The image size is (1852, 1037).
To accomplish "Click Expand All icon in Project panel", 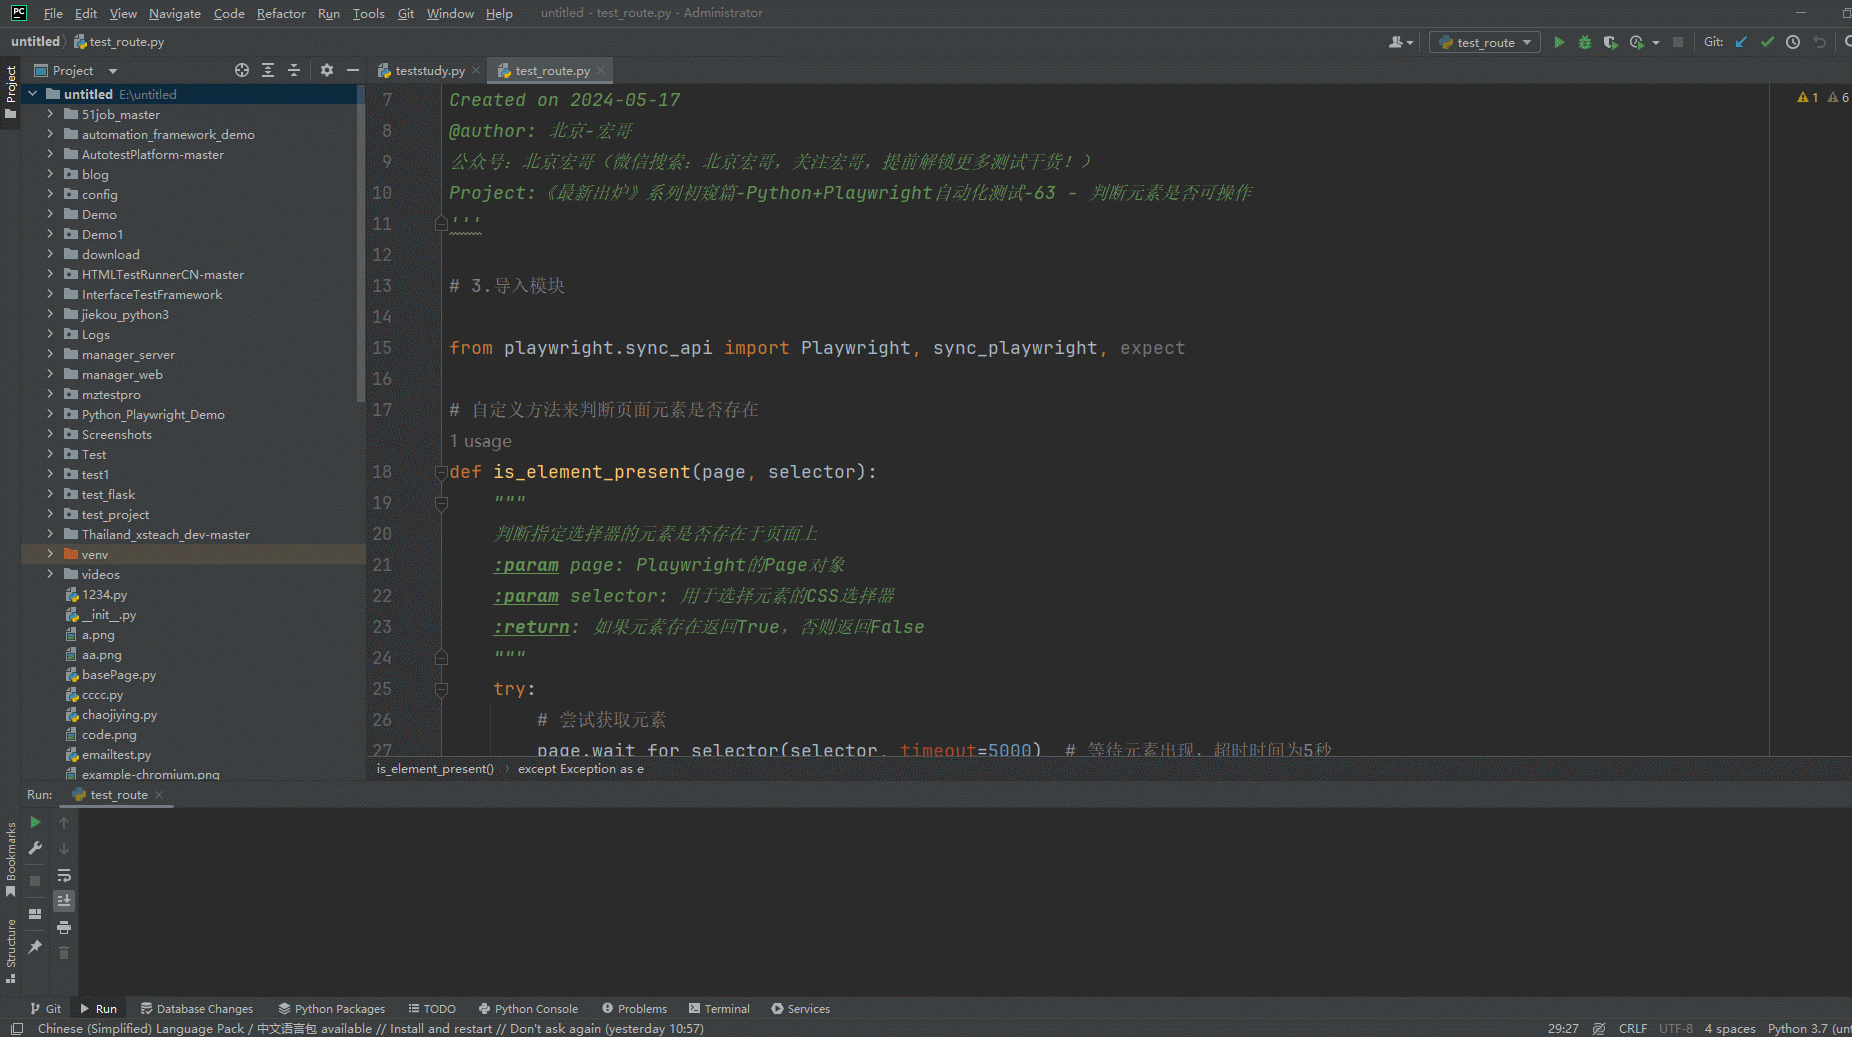I will tap(268, 70).
